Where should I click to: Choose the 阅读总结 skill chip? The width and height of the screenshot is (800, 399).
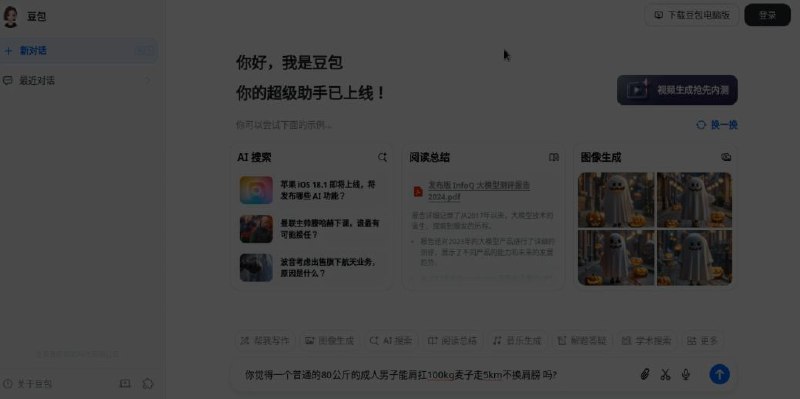453,341
